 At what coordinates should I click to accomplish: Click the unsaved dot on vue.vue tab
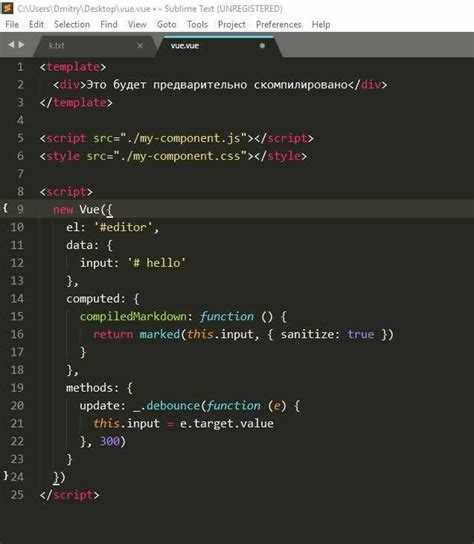click(262, 45)
